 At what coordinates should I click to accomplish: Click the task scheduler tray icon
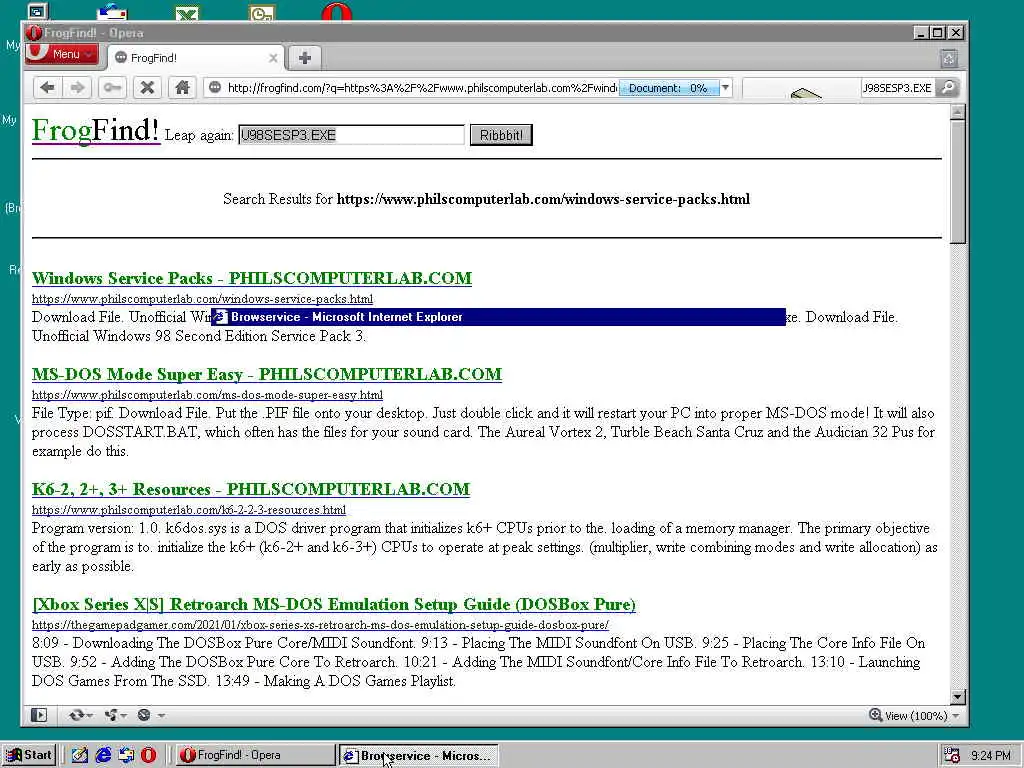coord(952,756)
